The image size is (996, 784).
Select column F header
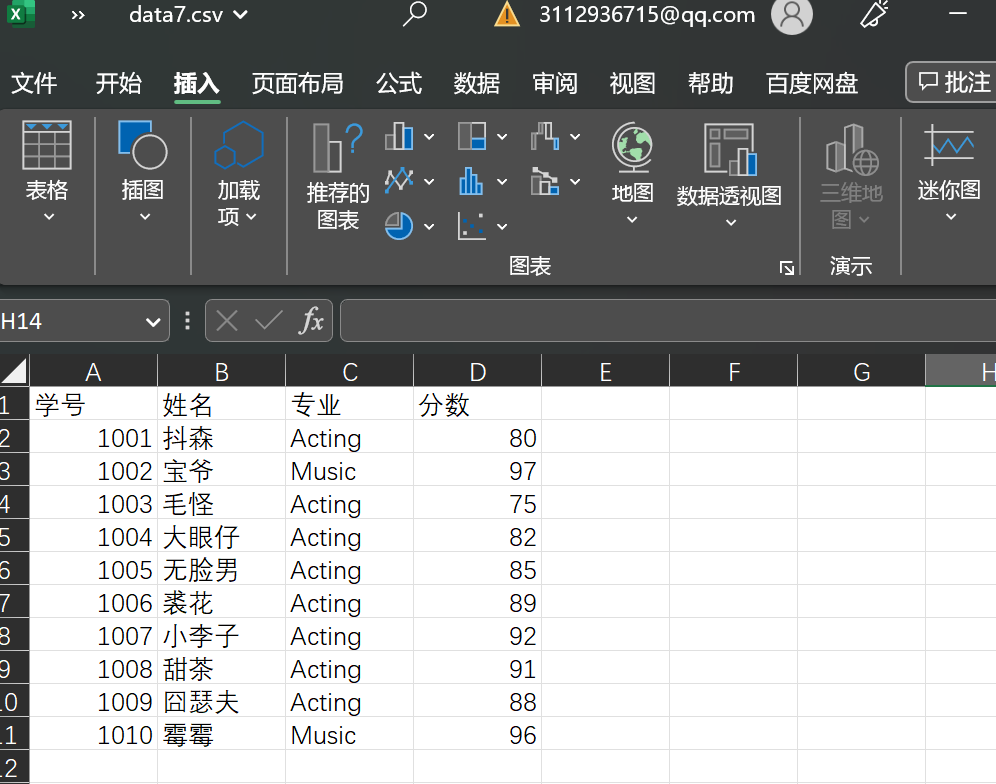[734, 371]
